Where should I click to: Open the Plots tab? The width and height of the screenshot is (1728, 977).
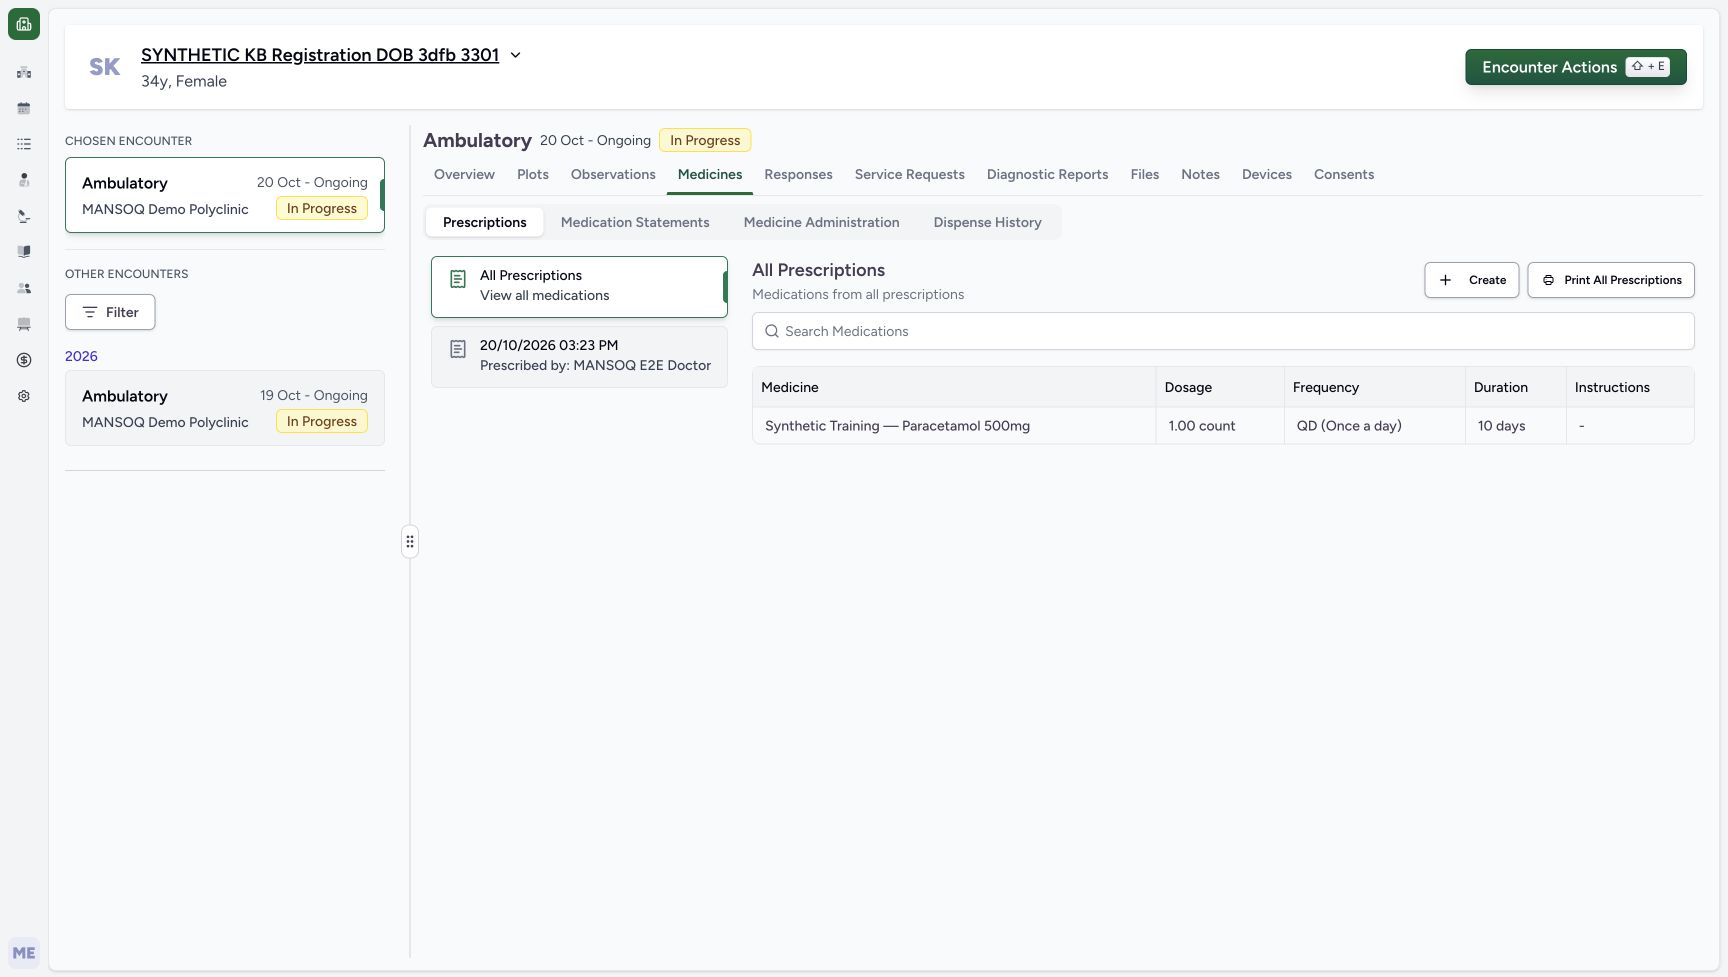(x=533, y=174)
